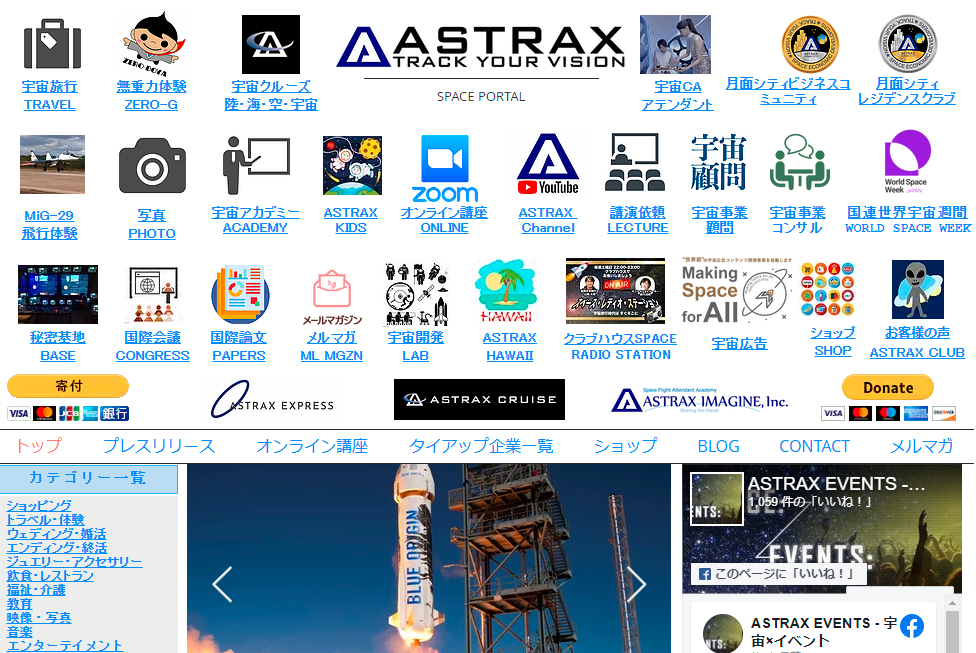Open the MiG-29 jet photo thumbnail
This screenshot has height=653, width=976.
[52, 164]
